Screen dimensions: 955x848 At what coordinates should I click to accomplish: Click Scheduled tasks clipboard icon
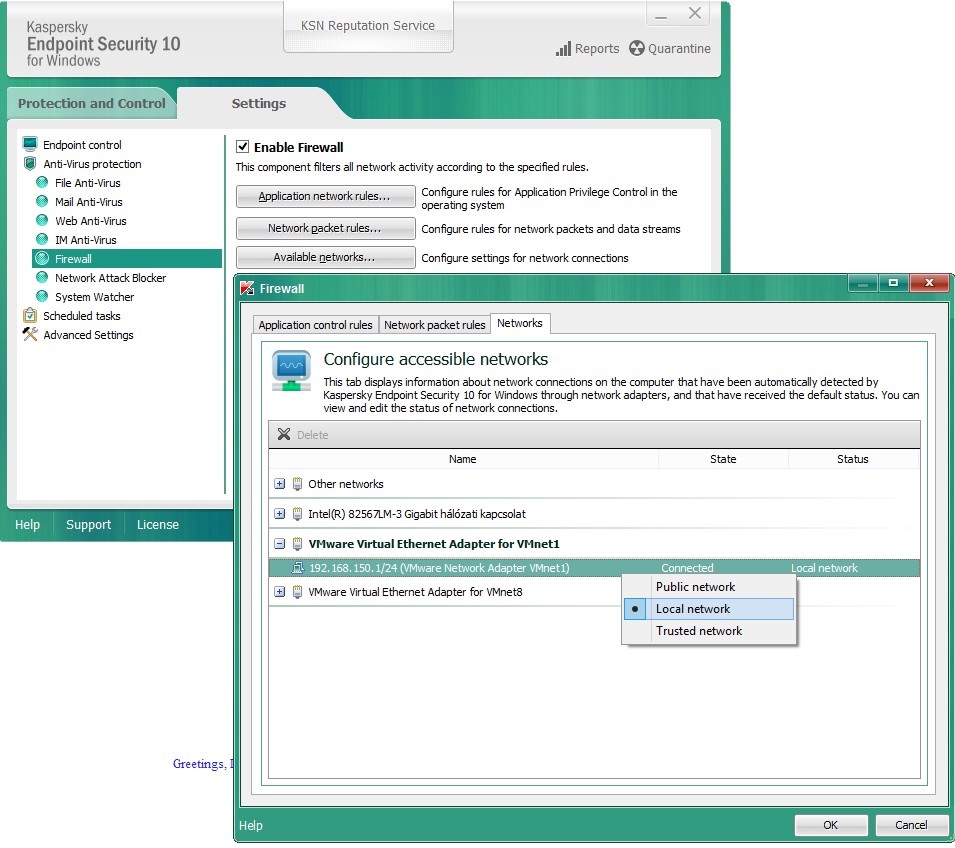click(x=30, y=315)
